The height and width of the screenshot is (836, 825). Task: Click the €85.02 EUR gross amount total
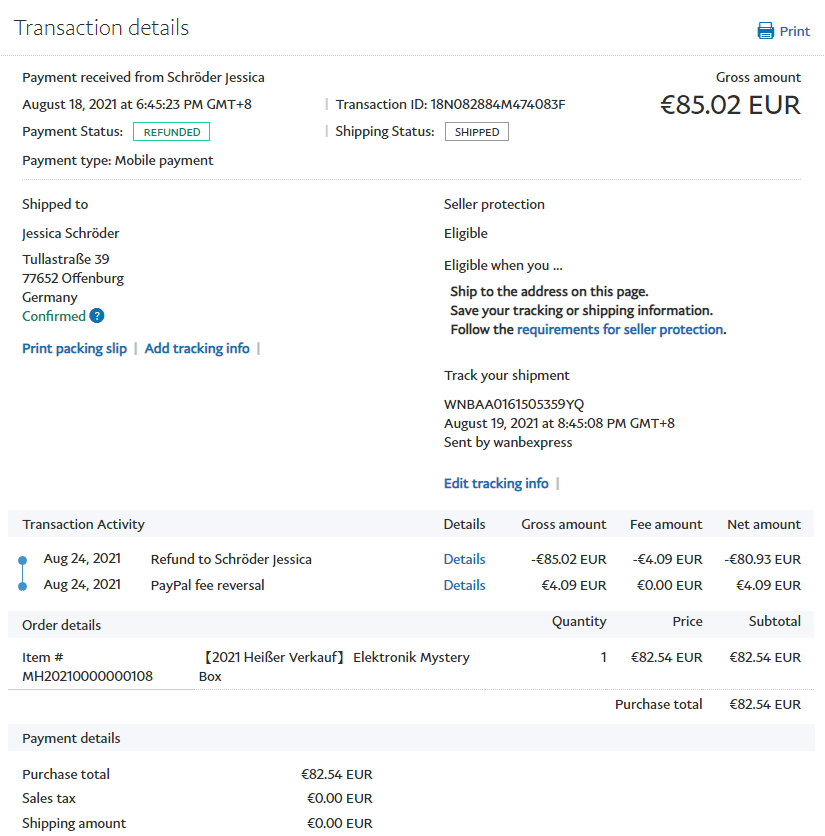(x=730, y=105)
